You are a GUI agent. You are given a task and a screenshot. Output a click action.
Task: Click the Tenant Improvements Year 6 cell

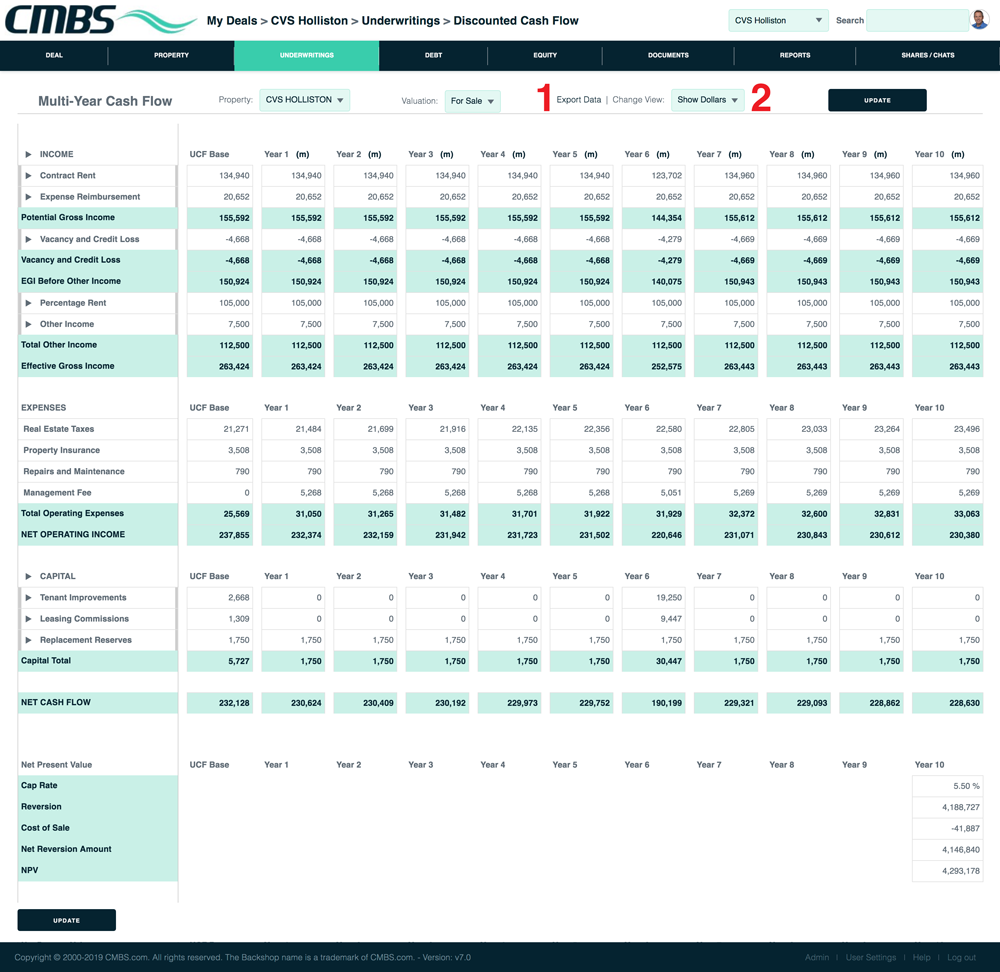653,598
